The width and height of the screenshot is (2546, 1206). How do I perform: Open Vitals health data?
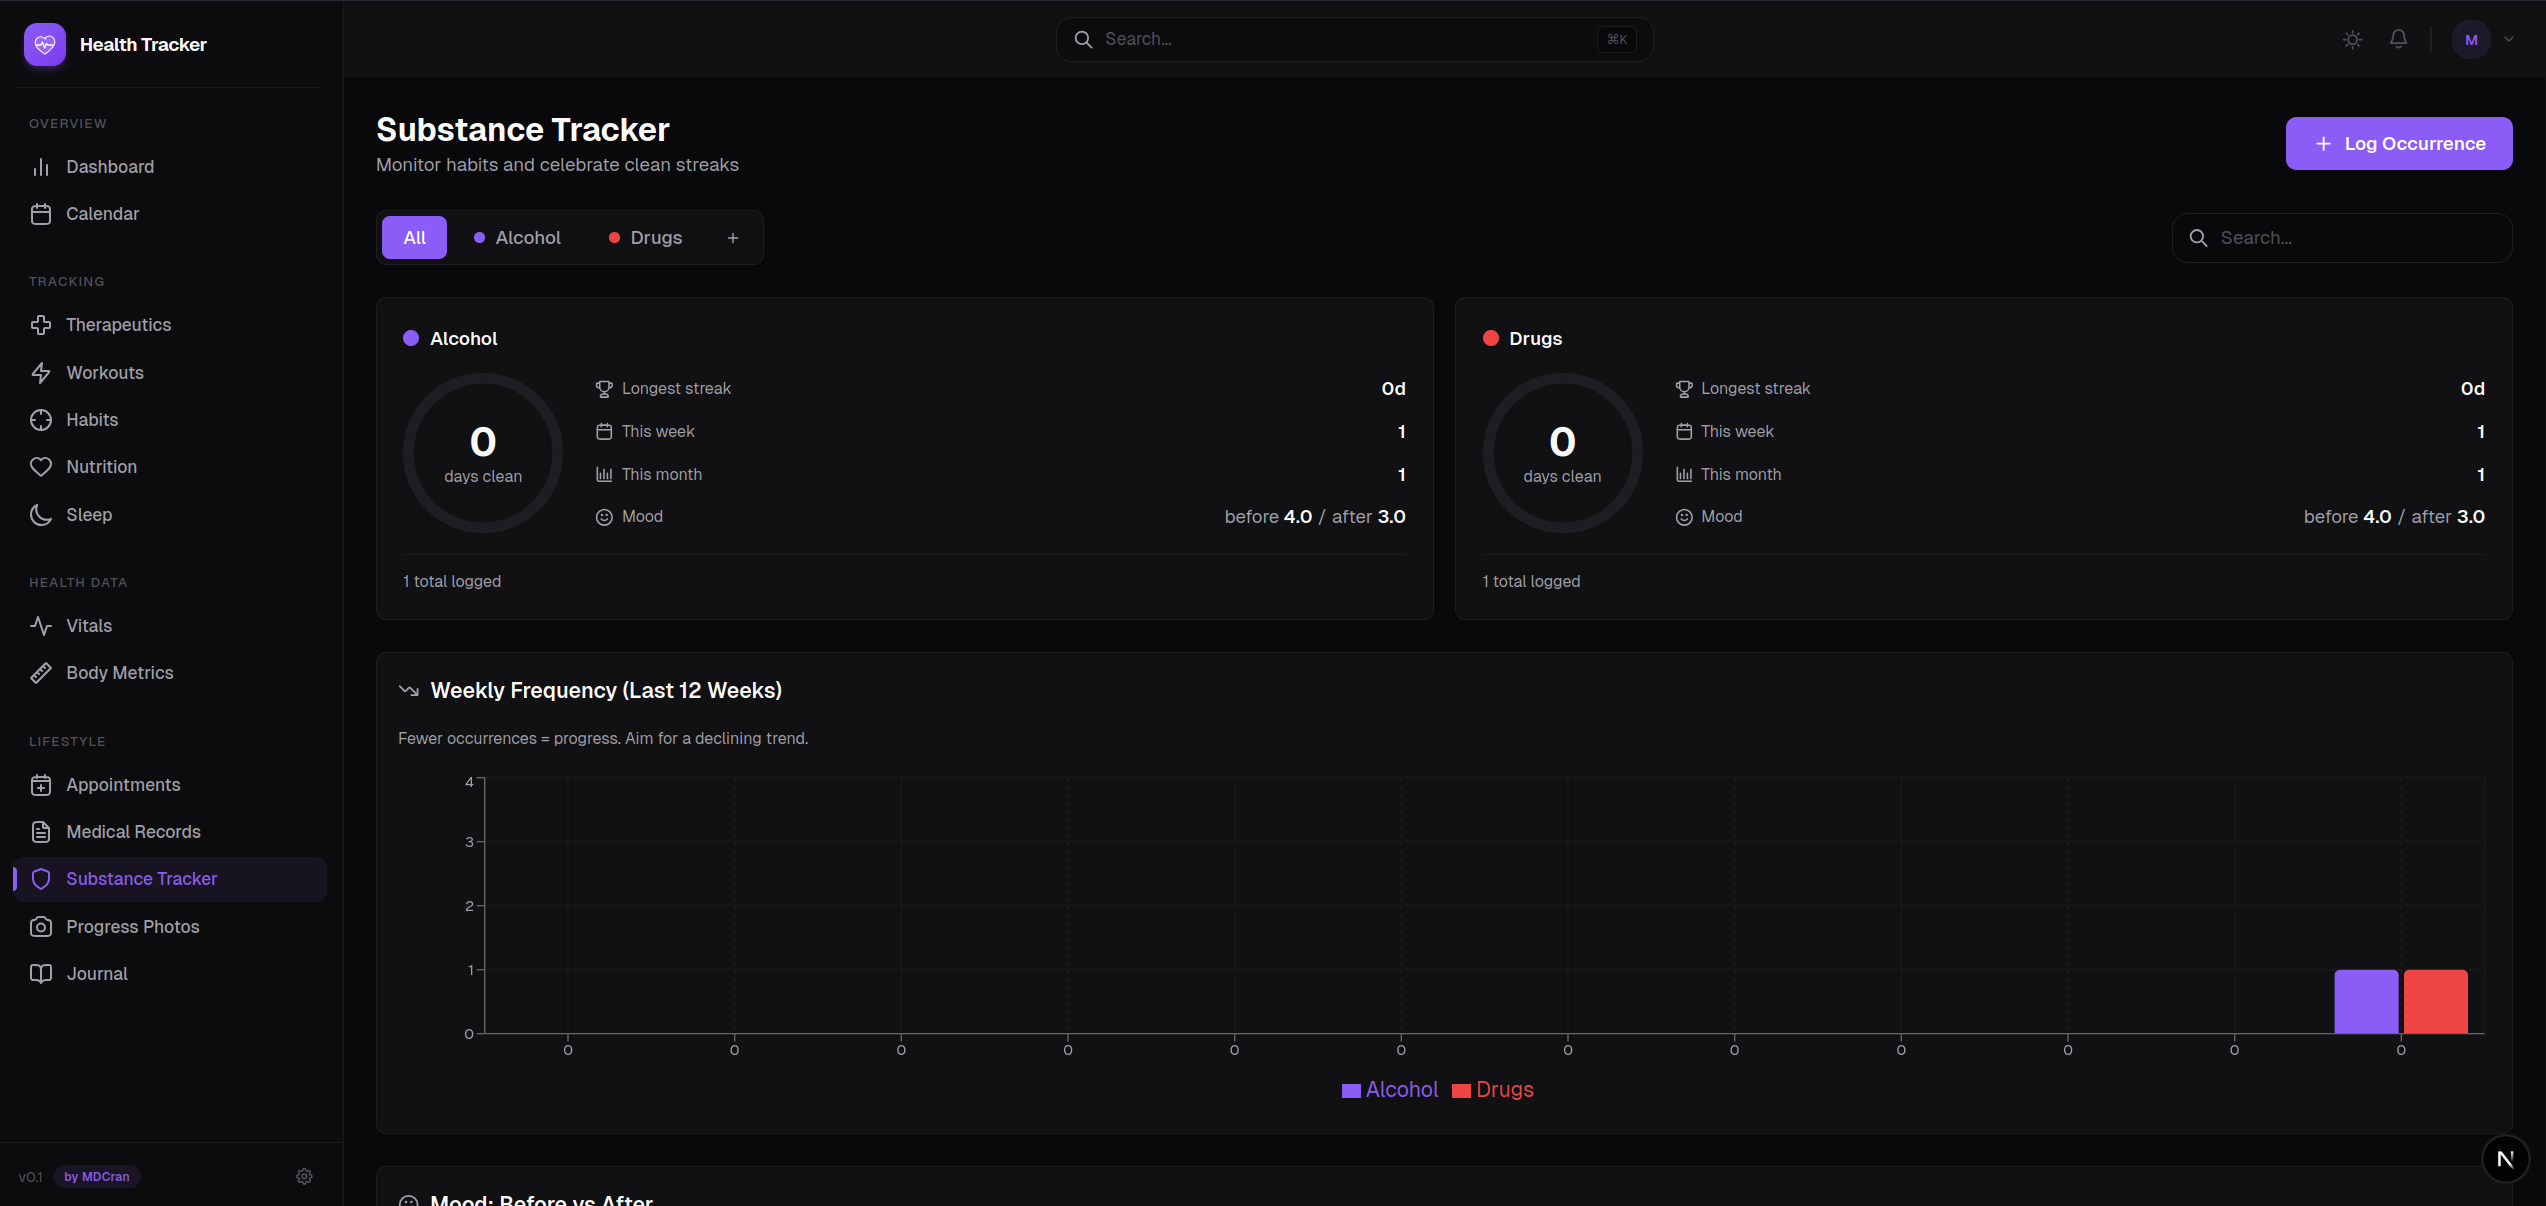170,626
